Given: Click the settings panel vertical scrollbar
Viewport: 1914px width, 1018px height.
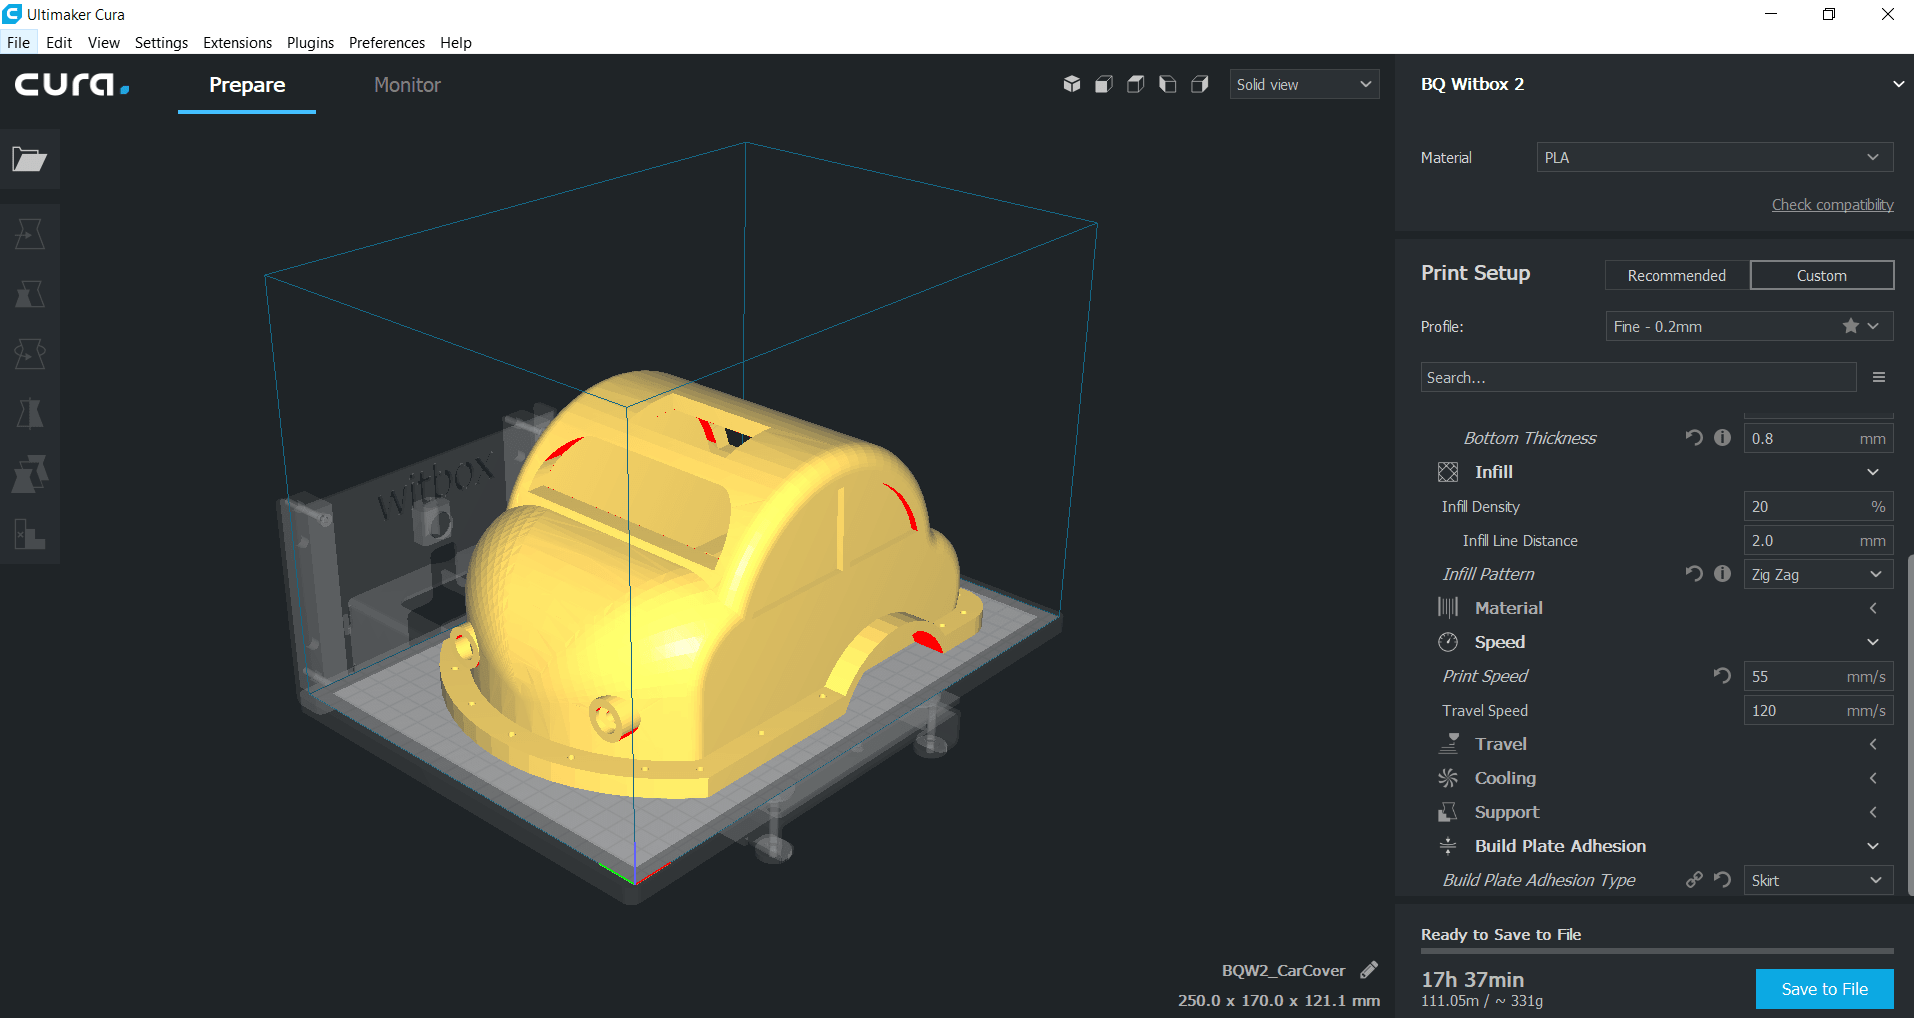Looking at the screenshot, I should click(x=1910, y=725).
